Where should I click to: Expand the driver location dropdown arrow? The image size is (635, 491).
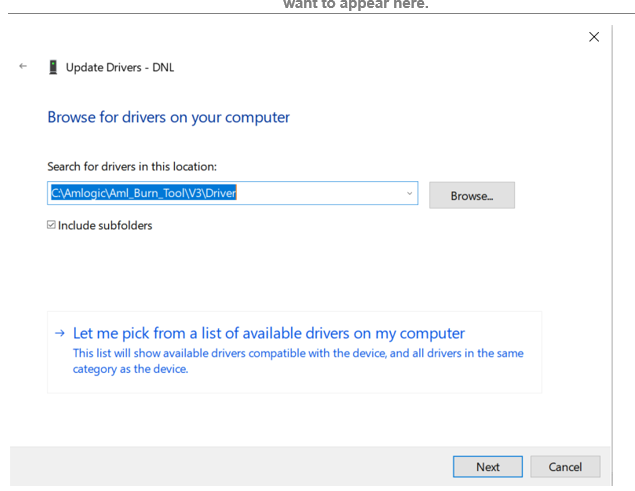409,193
